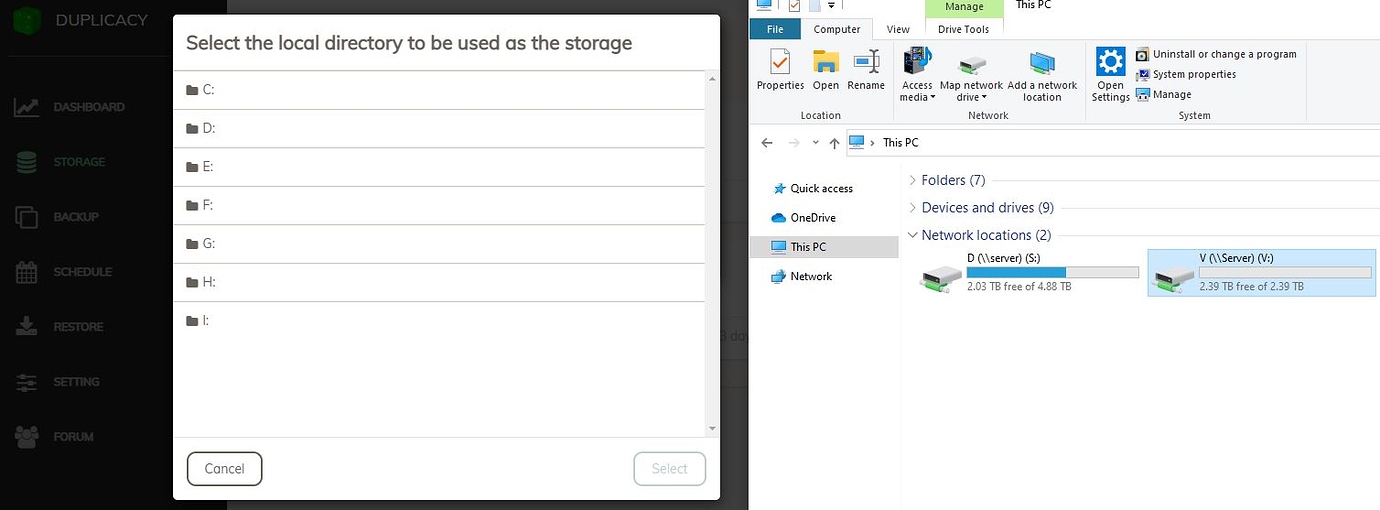Viewport: 1380px width, 510px height.
Task: Click the This PC address bar
Action: point(1112,143)
